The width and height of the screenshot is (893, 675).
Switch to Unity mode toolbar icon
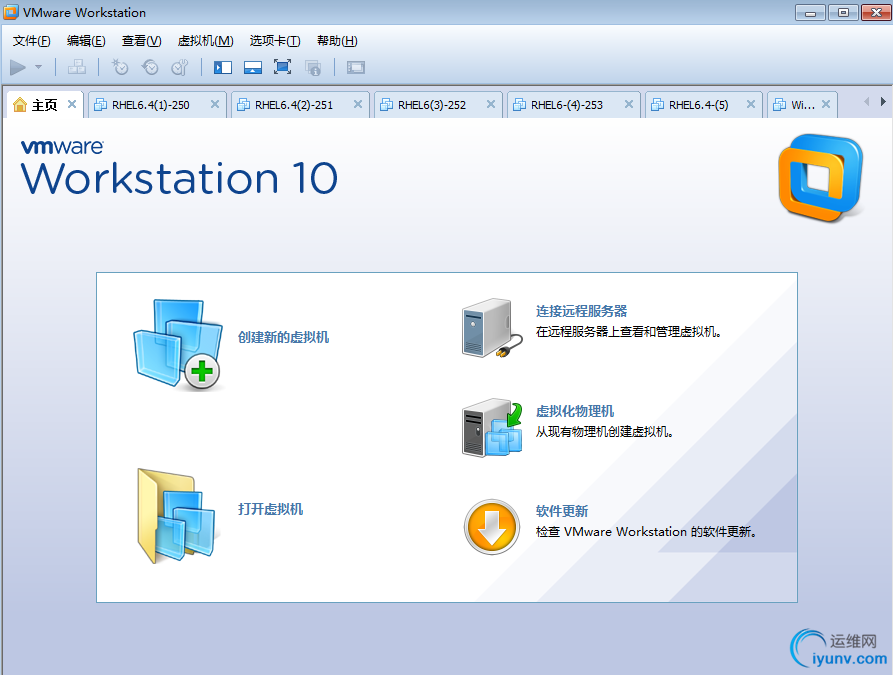click(313, 68)
